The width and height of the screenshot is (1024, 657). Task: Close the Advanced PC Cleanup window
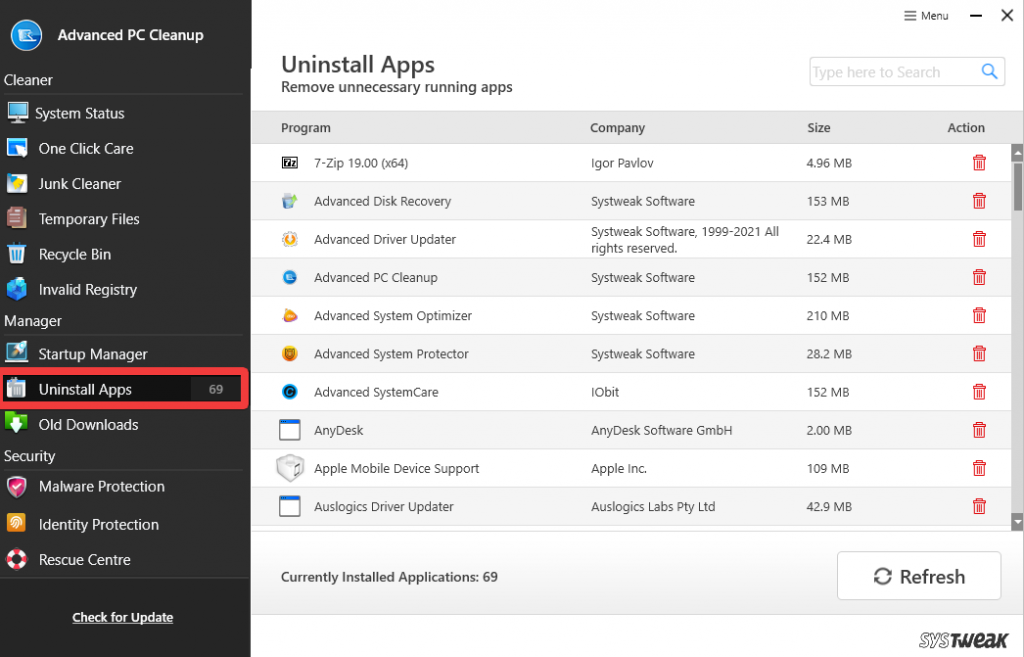point(1007,16)
